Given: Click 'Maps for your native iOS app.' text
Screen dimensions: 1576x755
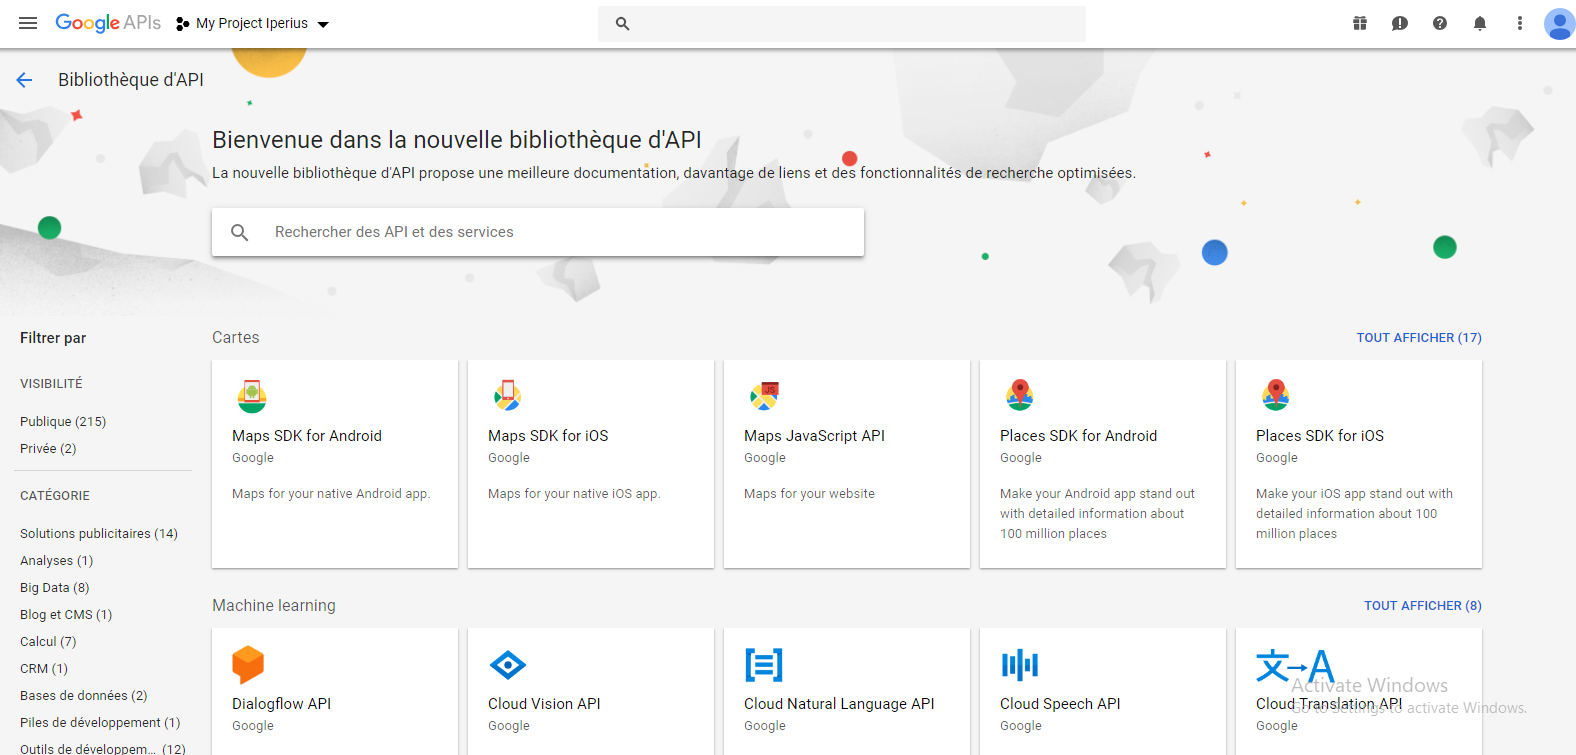Looking at the screenshot, I should (x=574, y=494).
